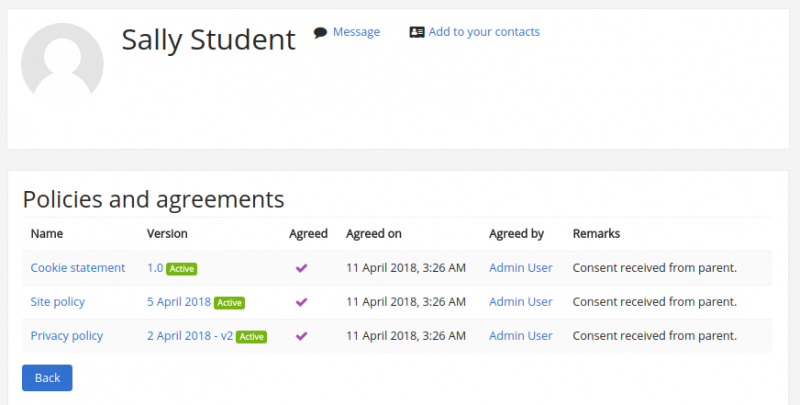
Task: Open the Site policy link
Action: [x=58, y=302]
